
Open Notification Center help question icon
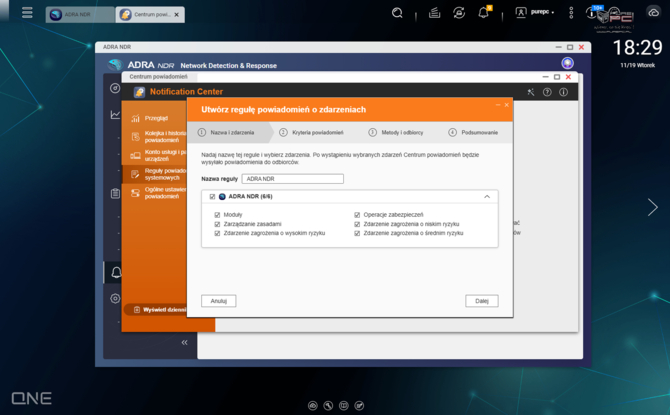coord(547,92)
